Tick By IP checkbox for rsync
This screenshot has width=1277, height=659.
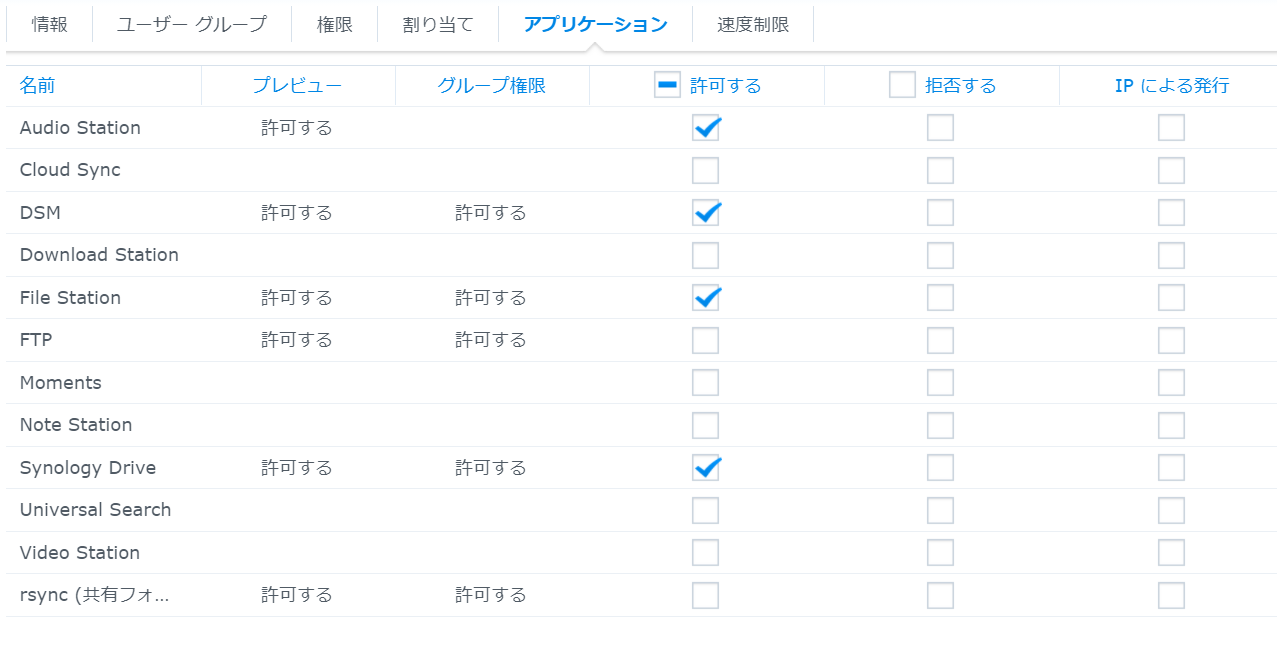[x=1171, y=595]
